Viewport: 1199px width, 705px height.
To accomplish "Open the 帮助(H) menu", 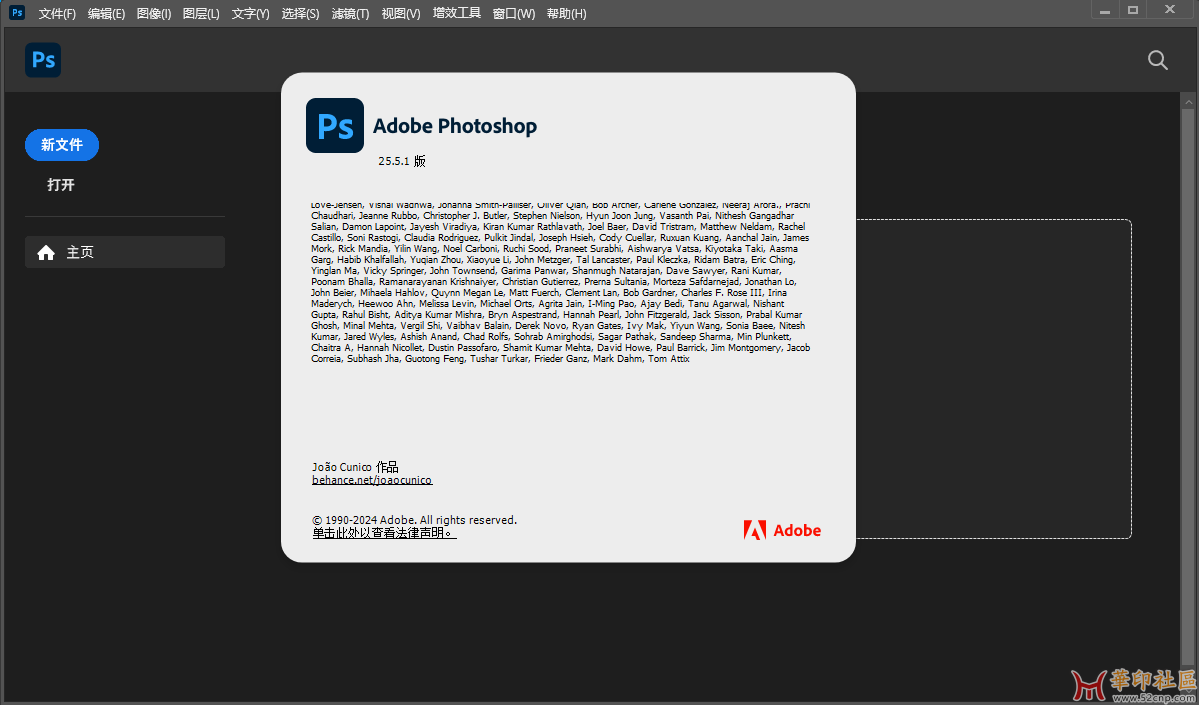I will [565, 14].
